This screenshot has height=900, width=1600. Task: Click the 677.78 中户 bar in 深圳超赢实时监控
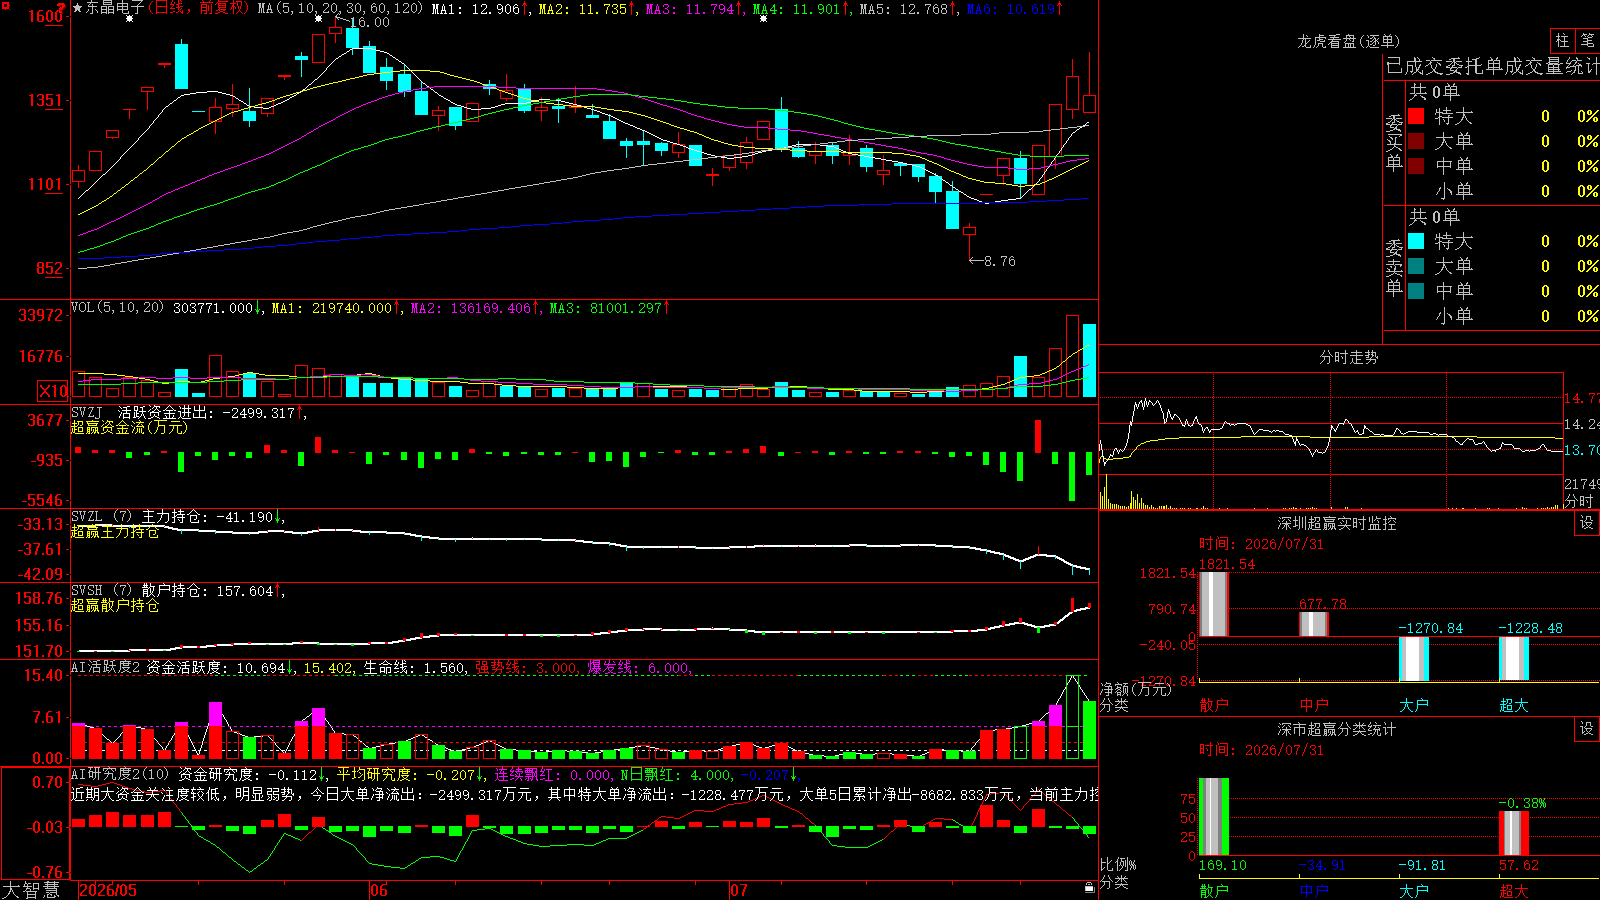(x=1313, y=624)
